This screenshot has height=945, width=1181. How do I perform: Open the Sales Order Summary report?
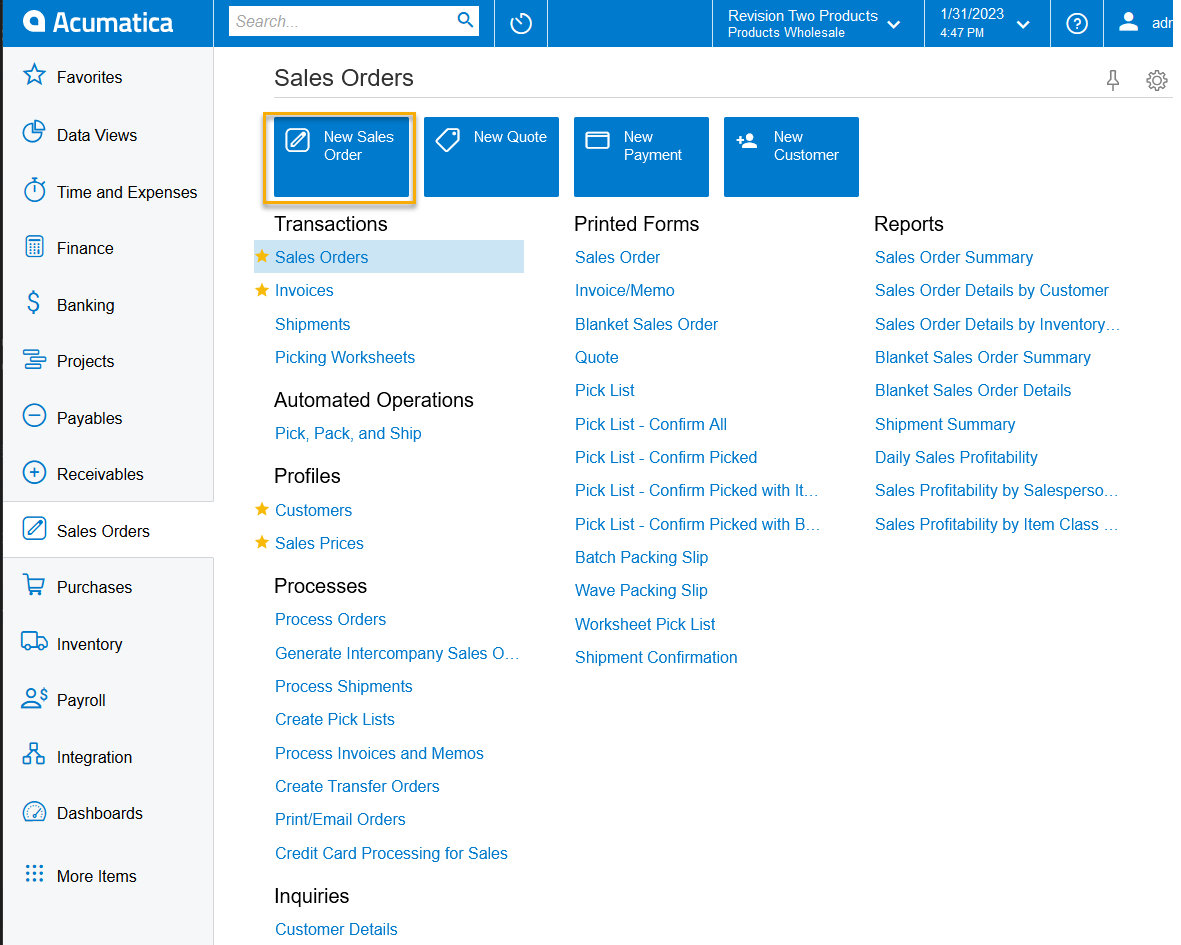click(954, 258)
